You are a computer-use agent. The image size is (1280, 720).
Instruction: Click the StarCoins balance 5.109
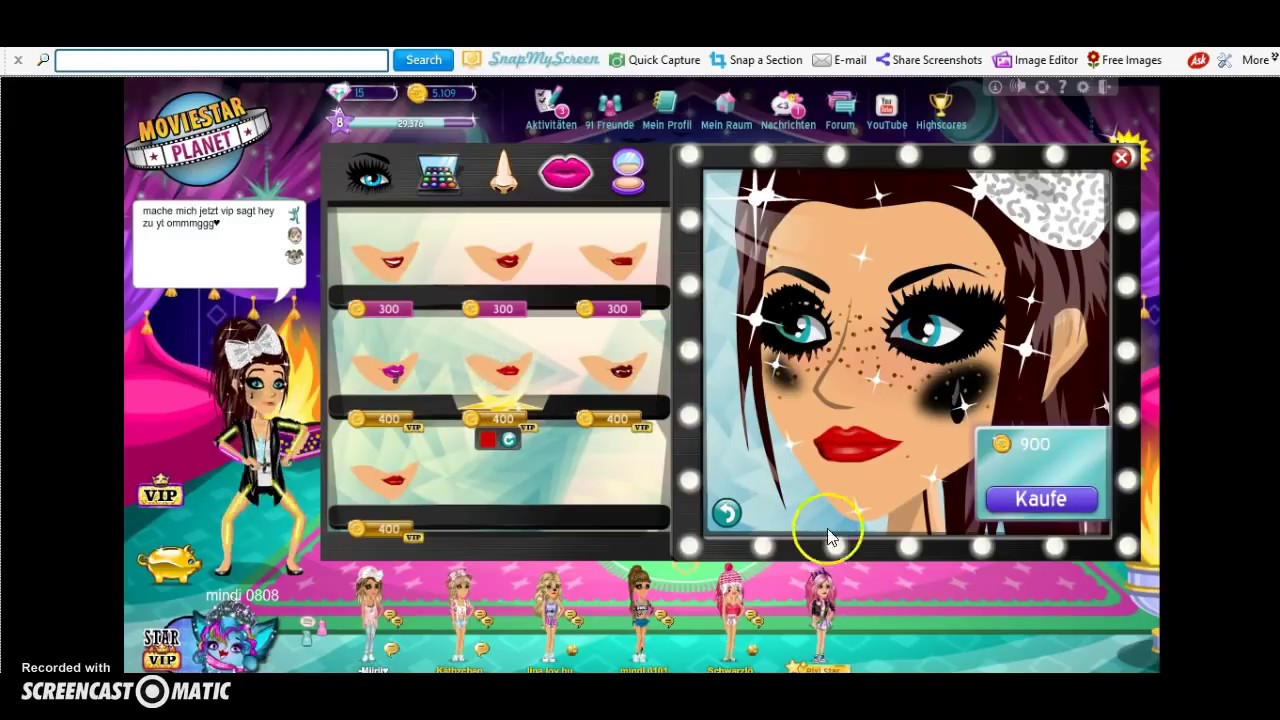pyautogui.click(x=441, y=93)
